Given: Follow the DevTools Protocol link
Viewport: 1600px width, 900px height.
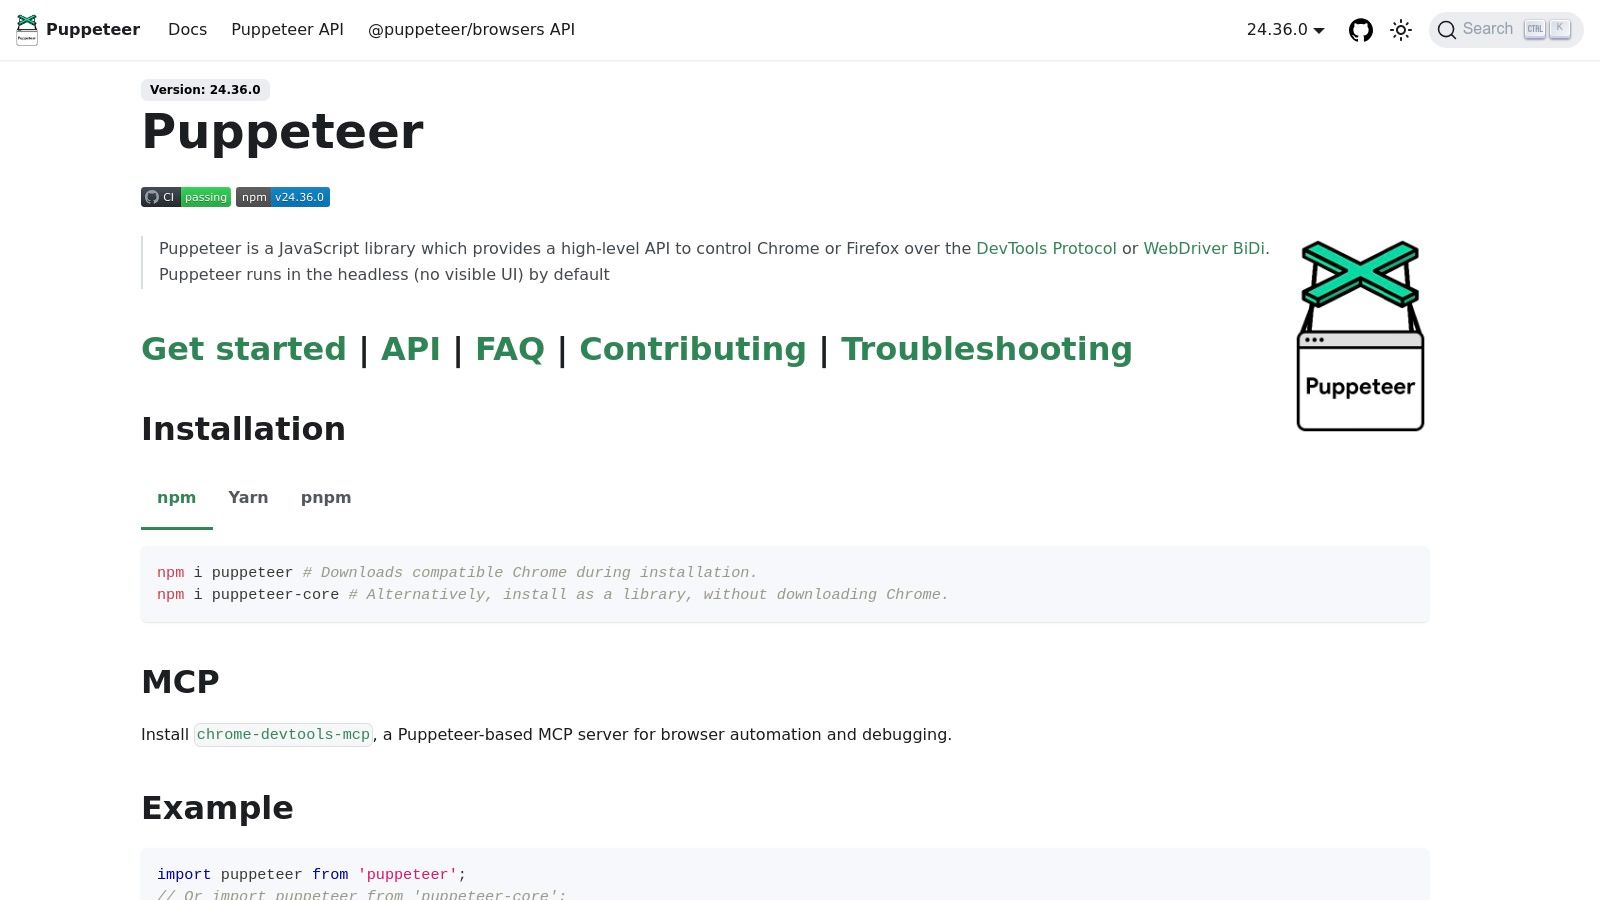Looking at the screenshot, I should click(x=1046, y=249).
